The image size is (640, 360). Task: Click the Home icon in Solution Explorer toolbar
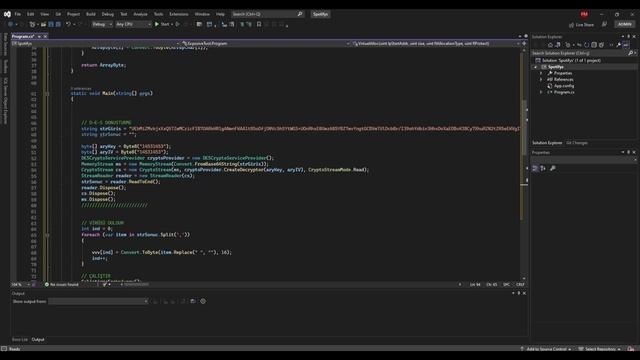pyautogui.click(x=550, y=45)
